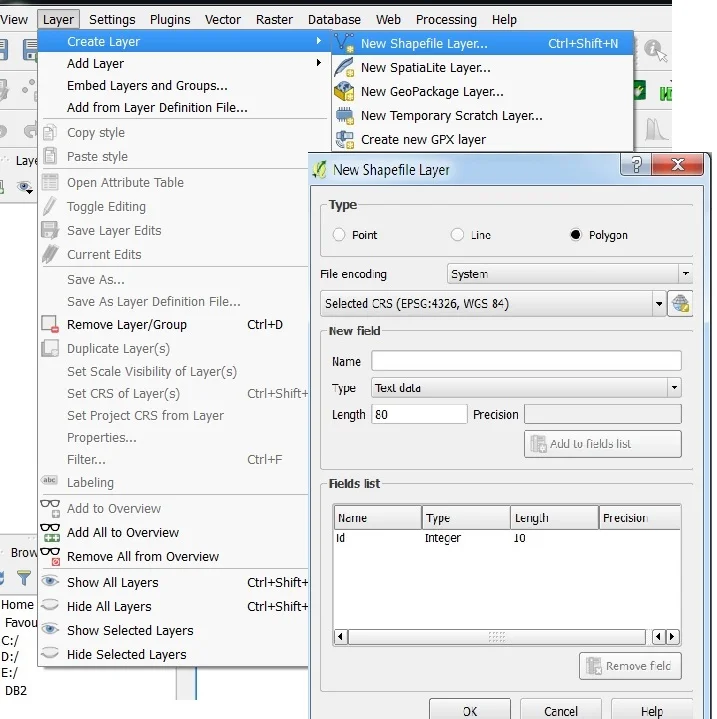717x719 pixels.
Task: Click the New GeoPackage Layer icon
Action: 345,91
